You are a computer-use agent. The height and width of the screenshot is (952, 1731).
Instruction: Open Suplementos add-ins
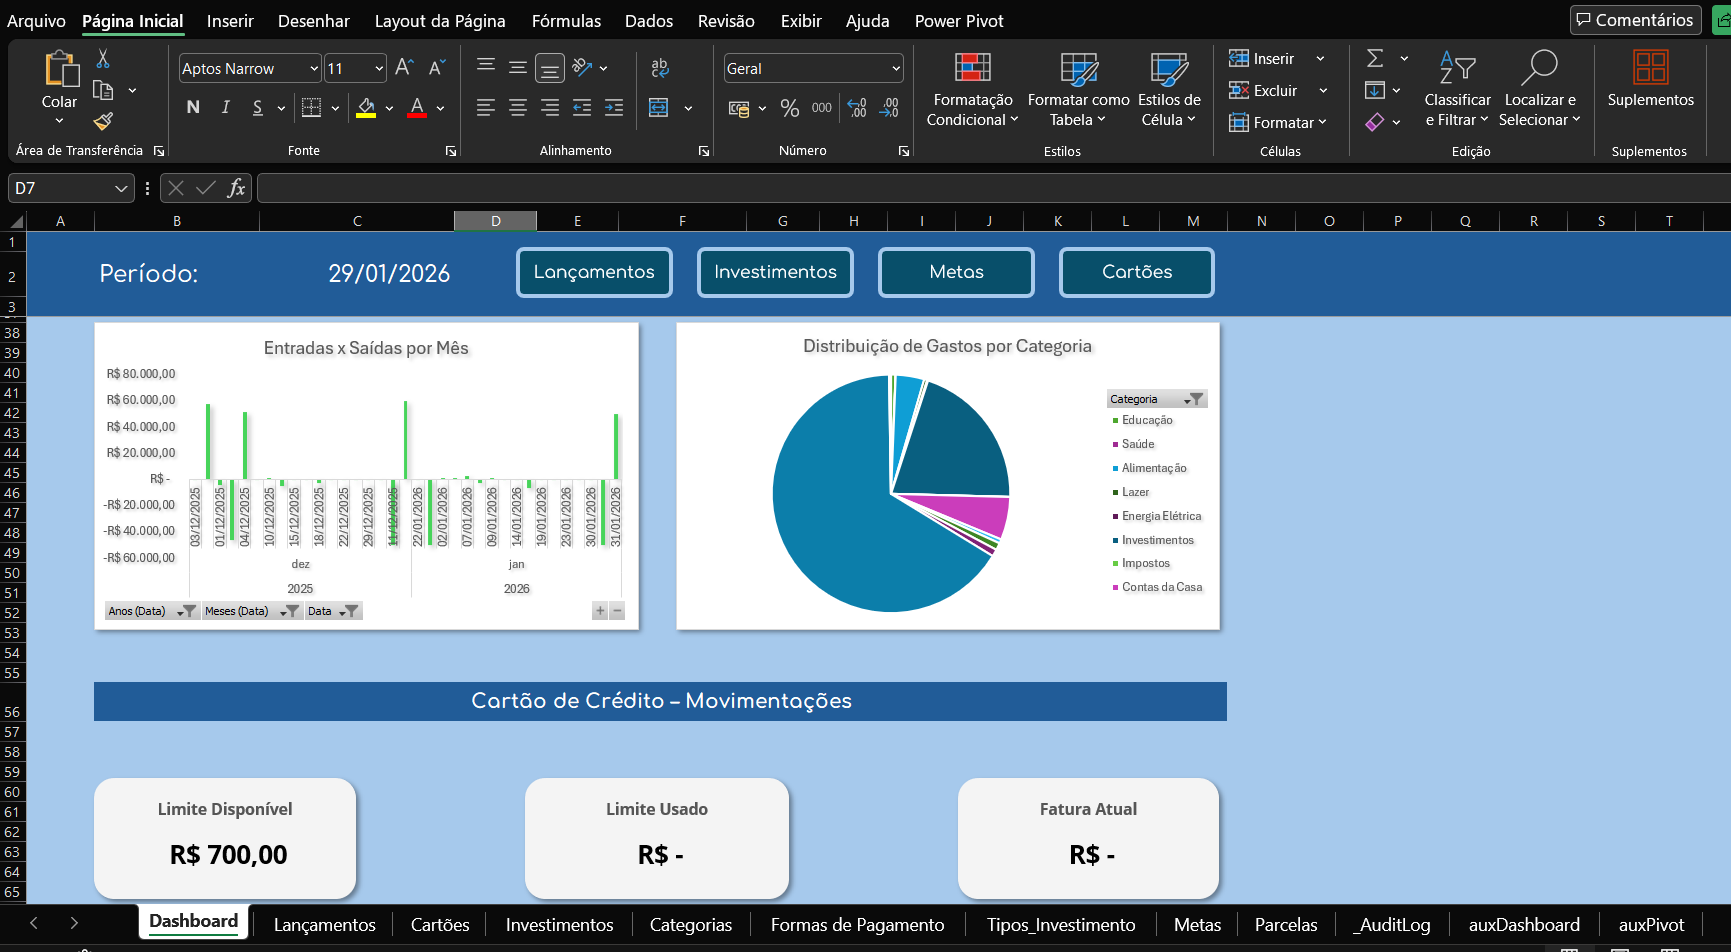(1651, 80)
